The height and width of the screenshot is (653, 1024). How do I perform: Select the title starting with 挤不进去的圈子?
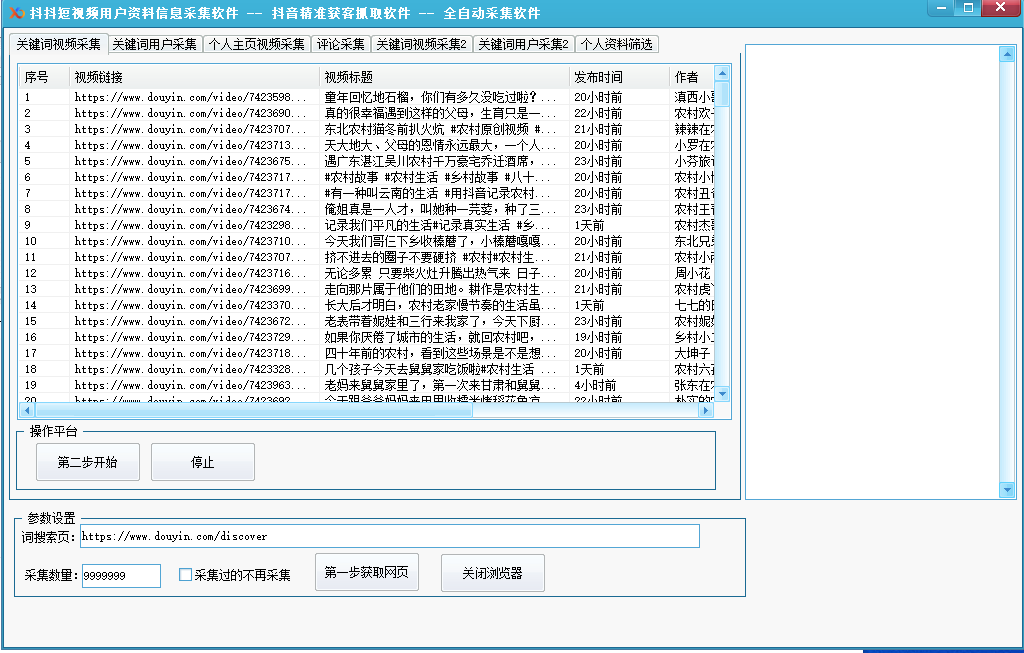tap(438, 257)
